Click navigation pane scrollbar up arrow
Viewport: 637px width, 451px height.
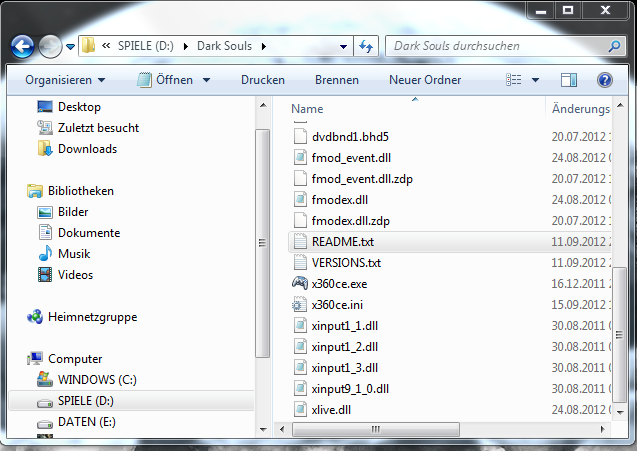[263, 106]
